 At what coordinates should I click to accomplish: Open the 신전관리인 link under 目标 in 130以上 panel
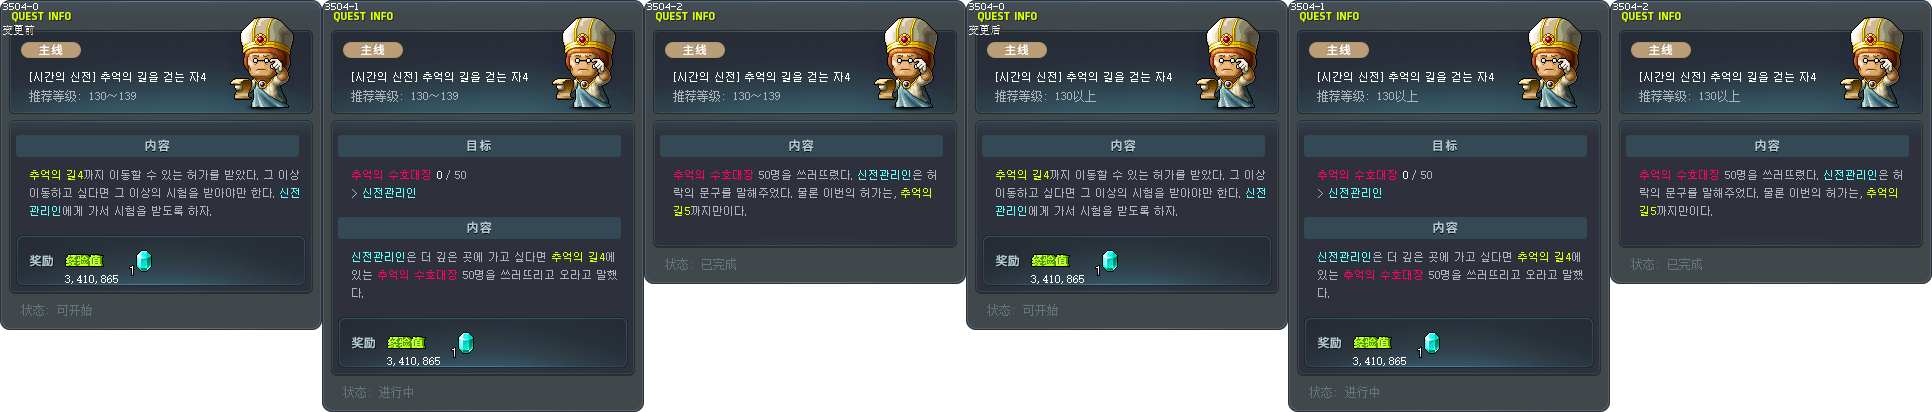1355,193
